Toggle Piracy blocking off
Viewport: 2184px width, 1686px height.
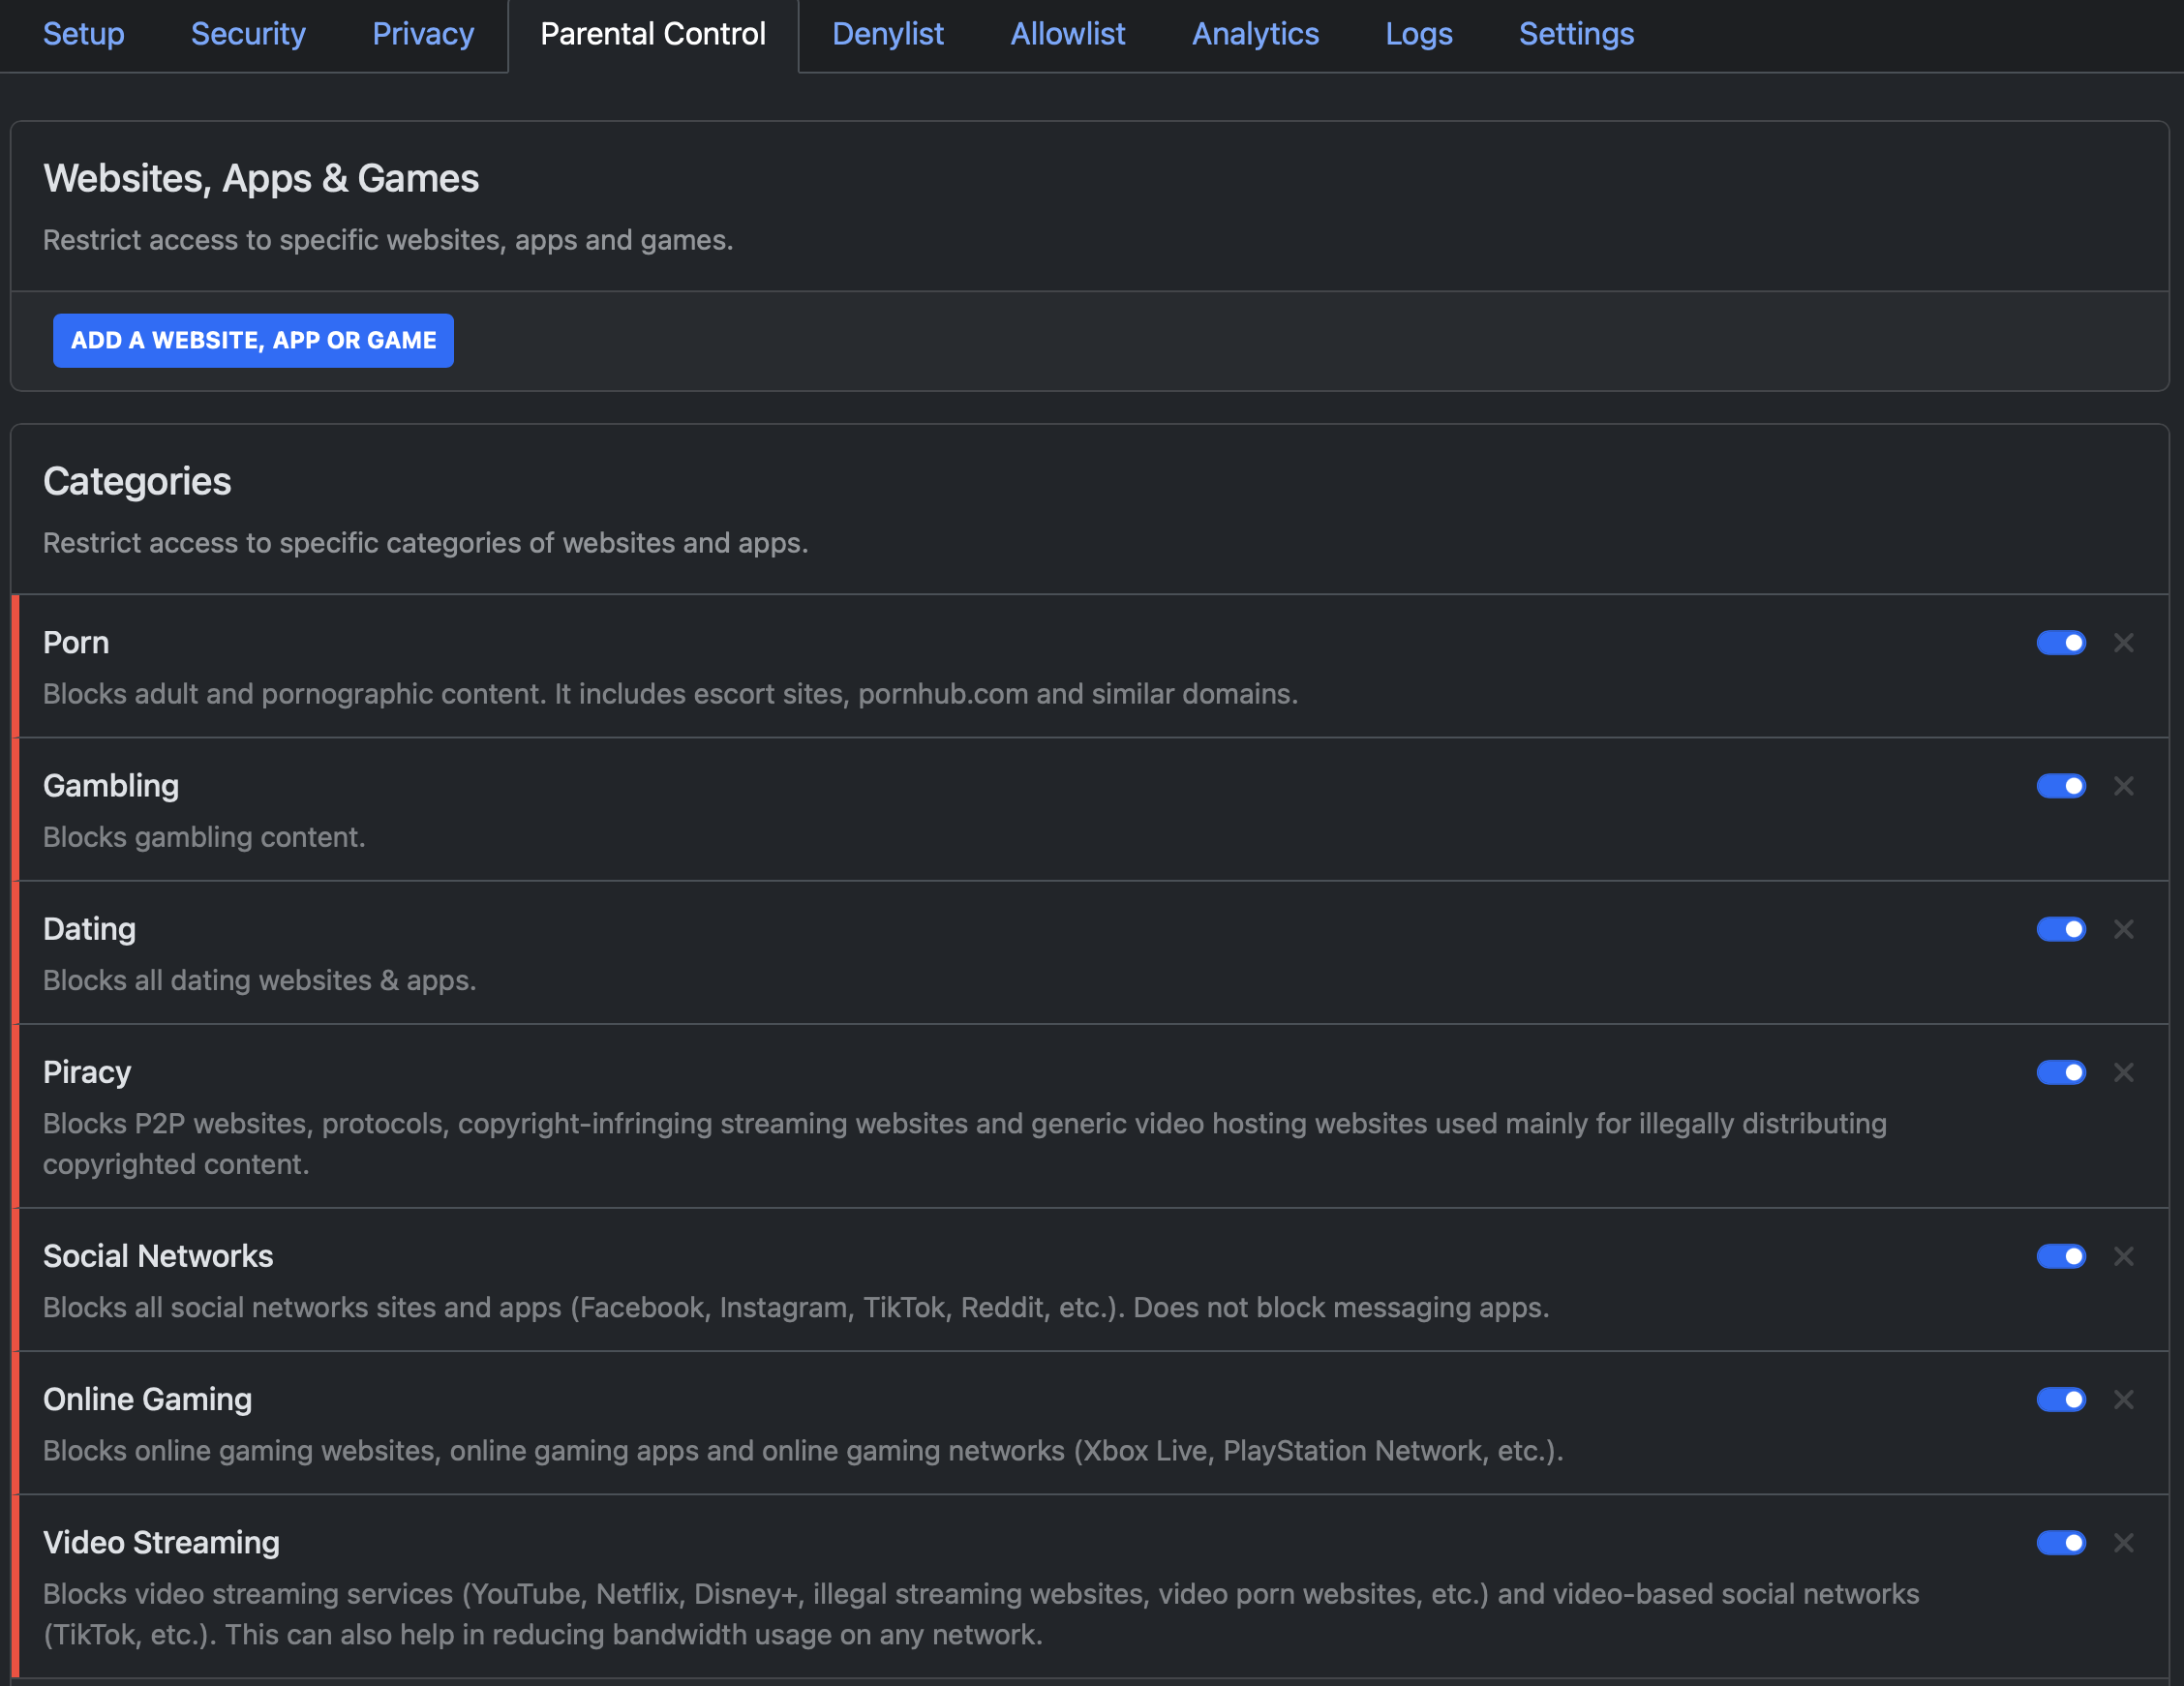(x=2061, y=1072)
